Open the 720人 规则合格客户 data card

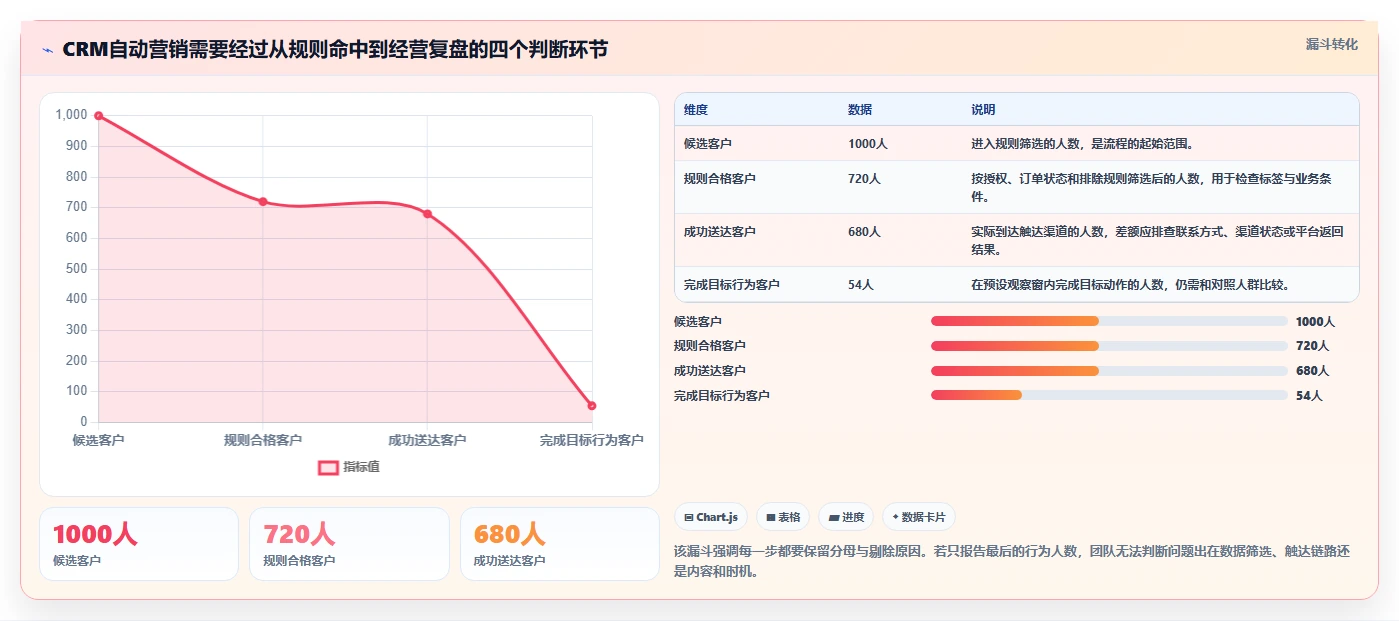click(x=349, y=544)
